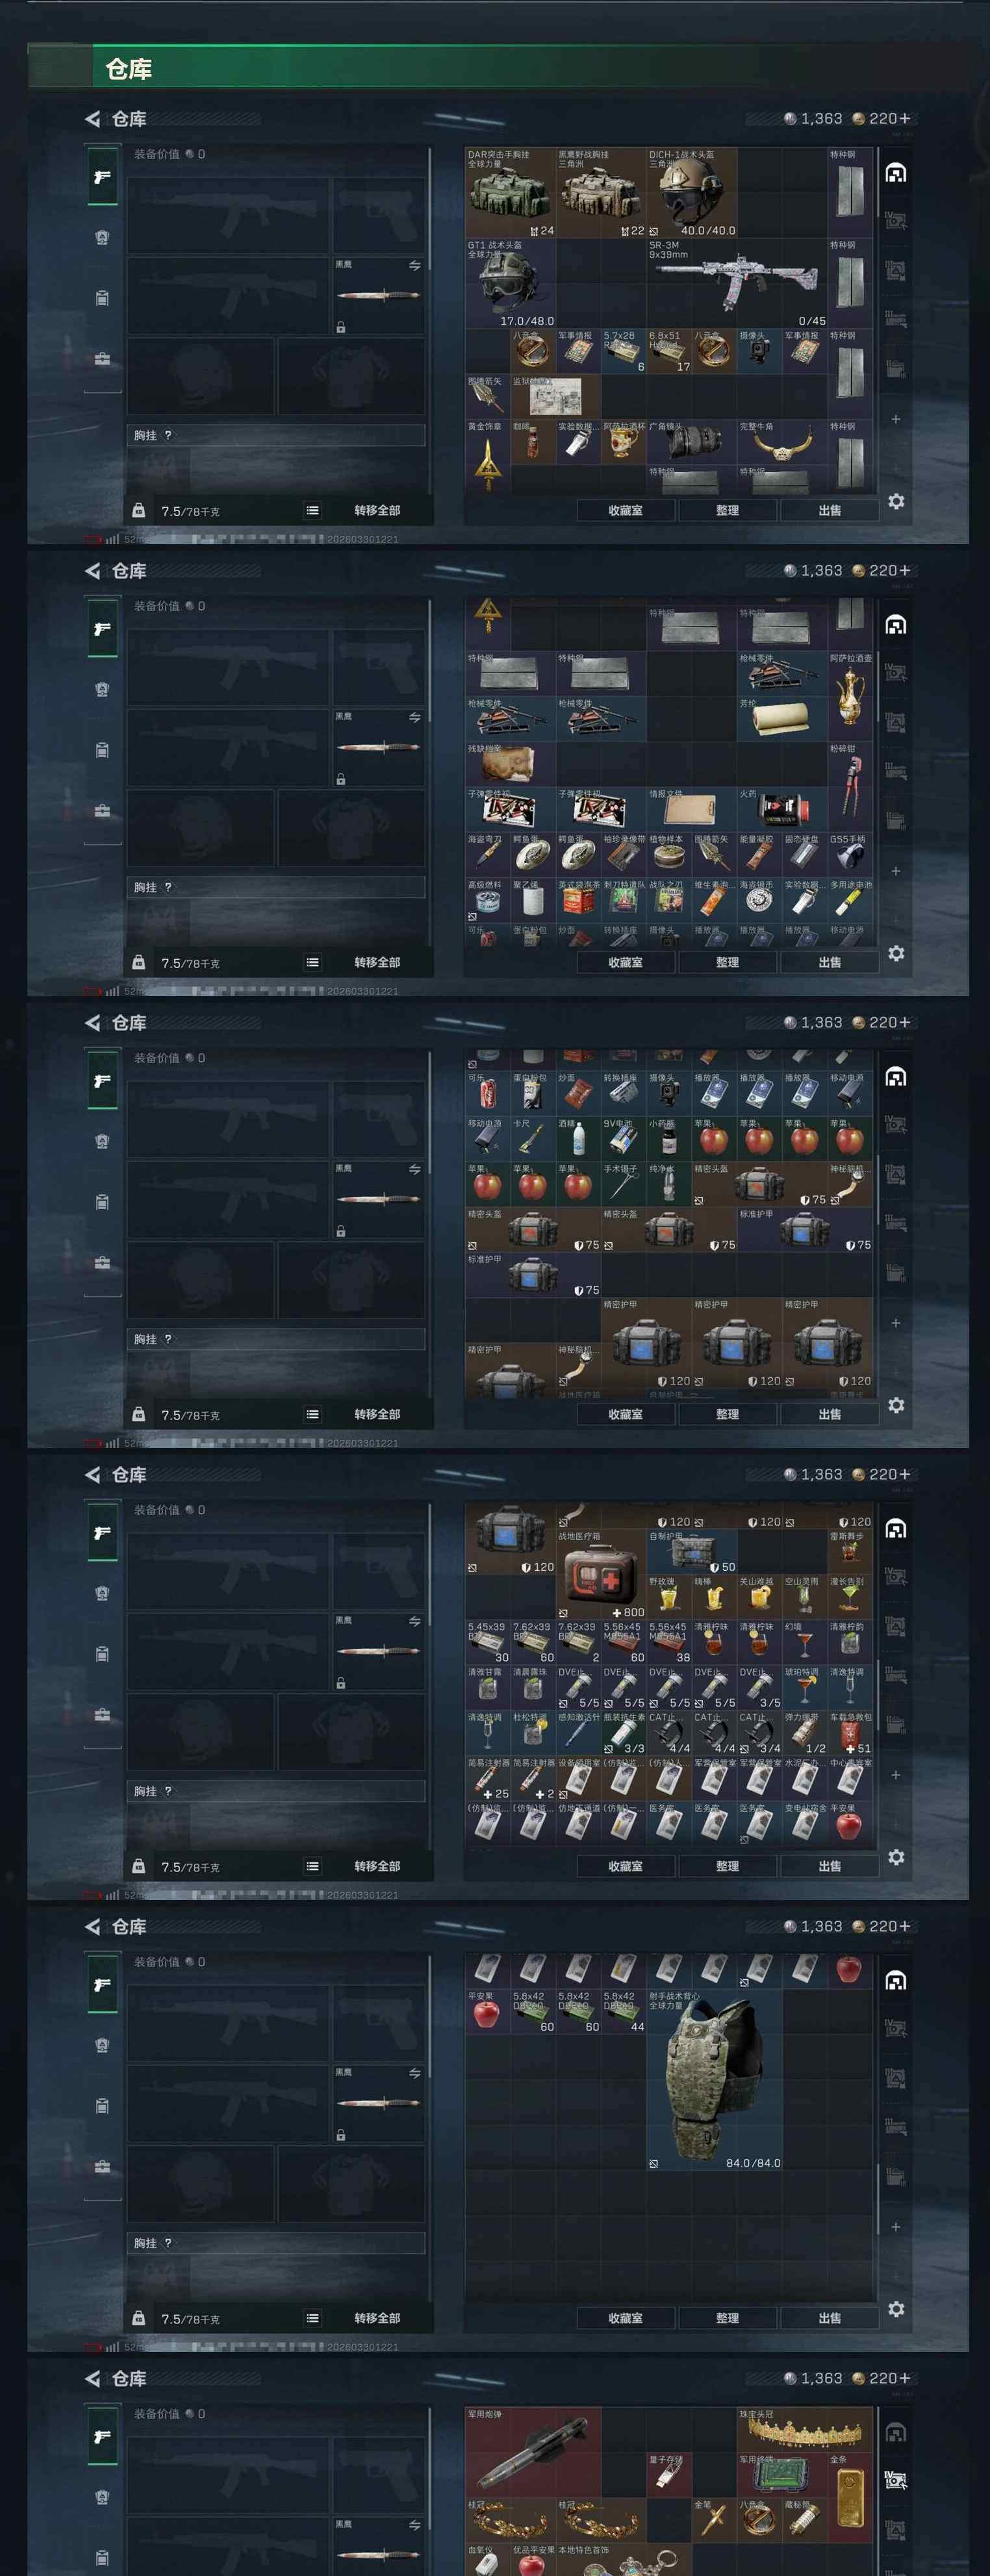Pick the DICH-1 tactical helmet
The width and height of the screenshot is (990, 2576).
click(692, 193)
